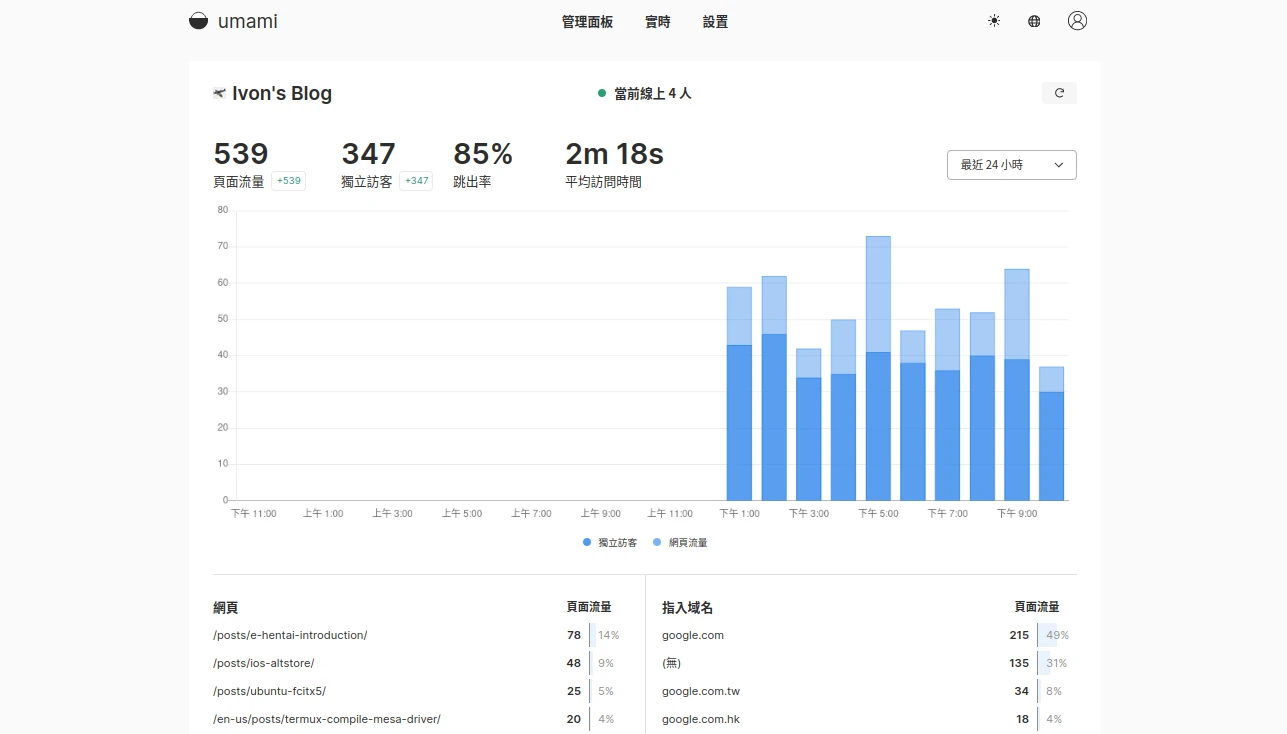Image resolution: width=1287 pixels, height=734 pixels.
Task: Click google.com.tw referrer entry
Action: 701,691
